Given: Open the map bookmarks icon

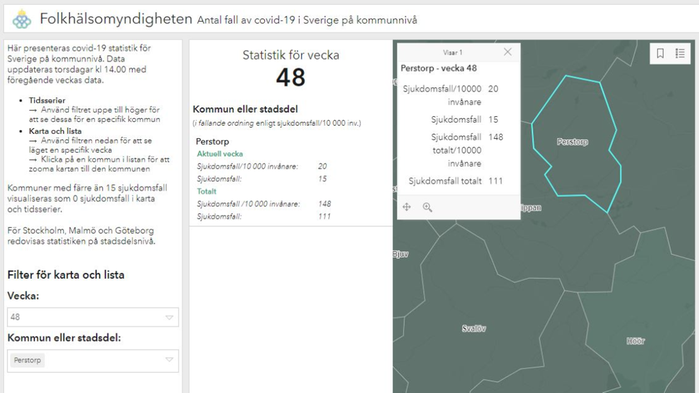Looking at the screenshot, I should pos(660,53).
